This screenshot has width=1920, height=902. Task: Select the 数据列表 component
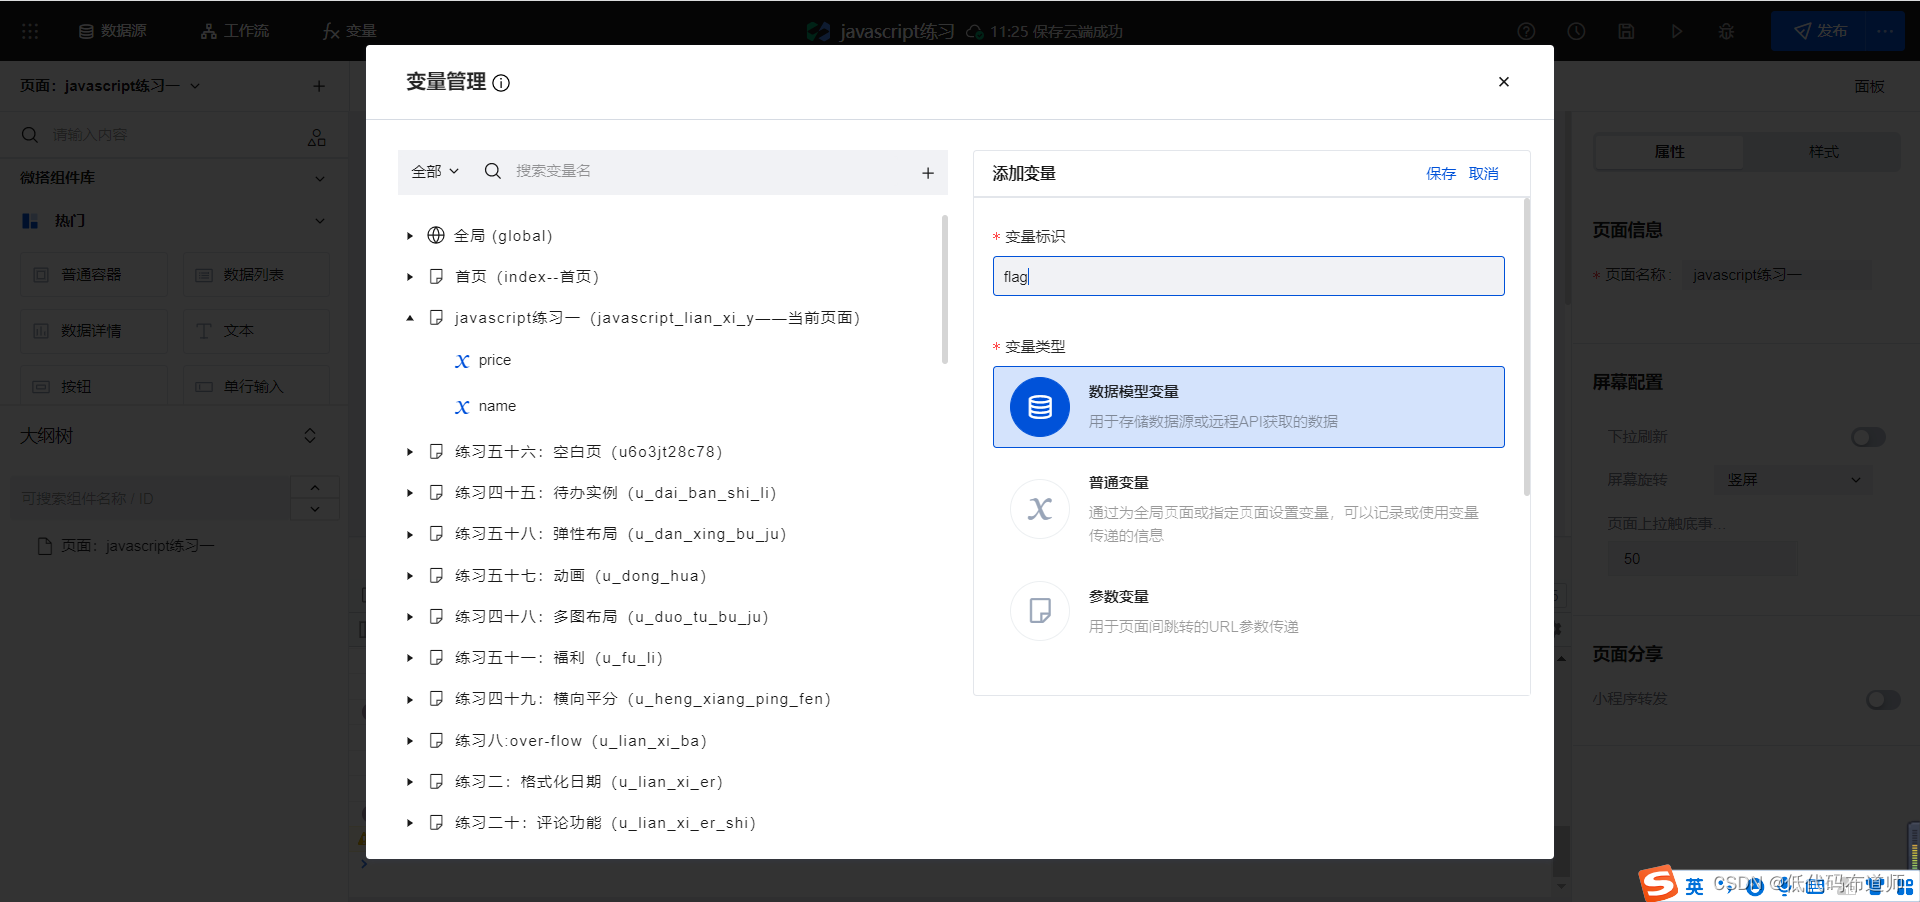tap(256, 275)
